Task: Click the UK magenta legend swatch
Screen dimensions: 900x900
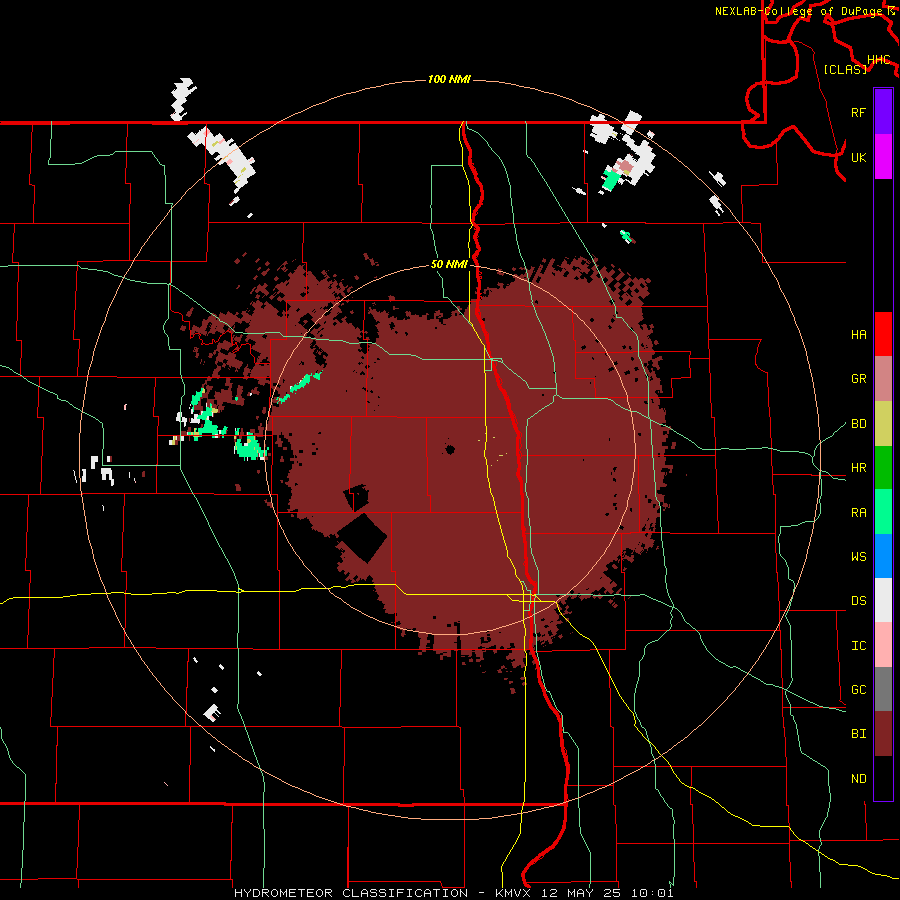Action: click(883, 157)
